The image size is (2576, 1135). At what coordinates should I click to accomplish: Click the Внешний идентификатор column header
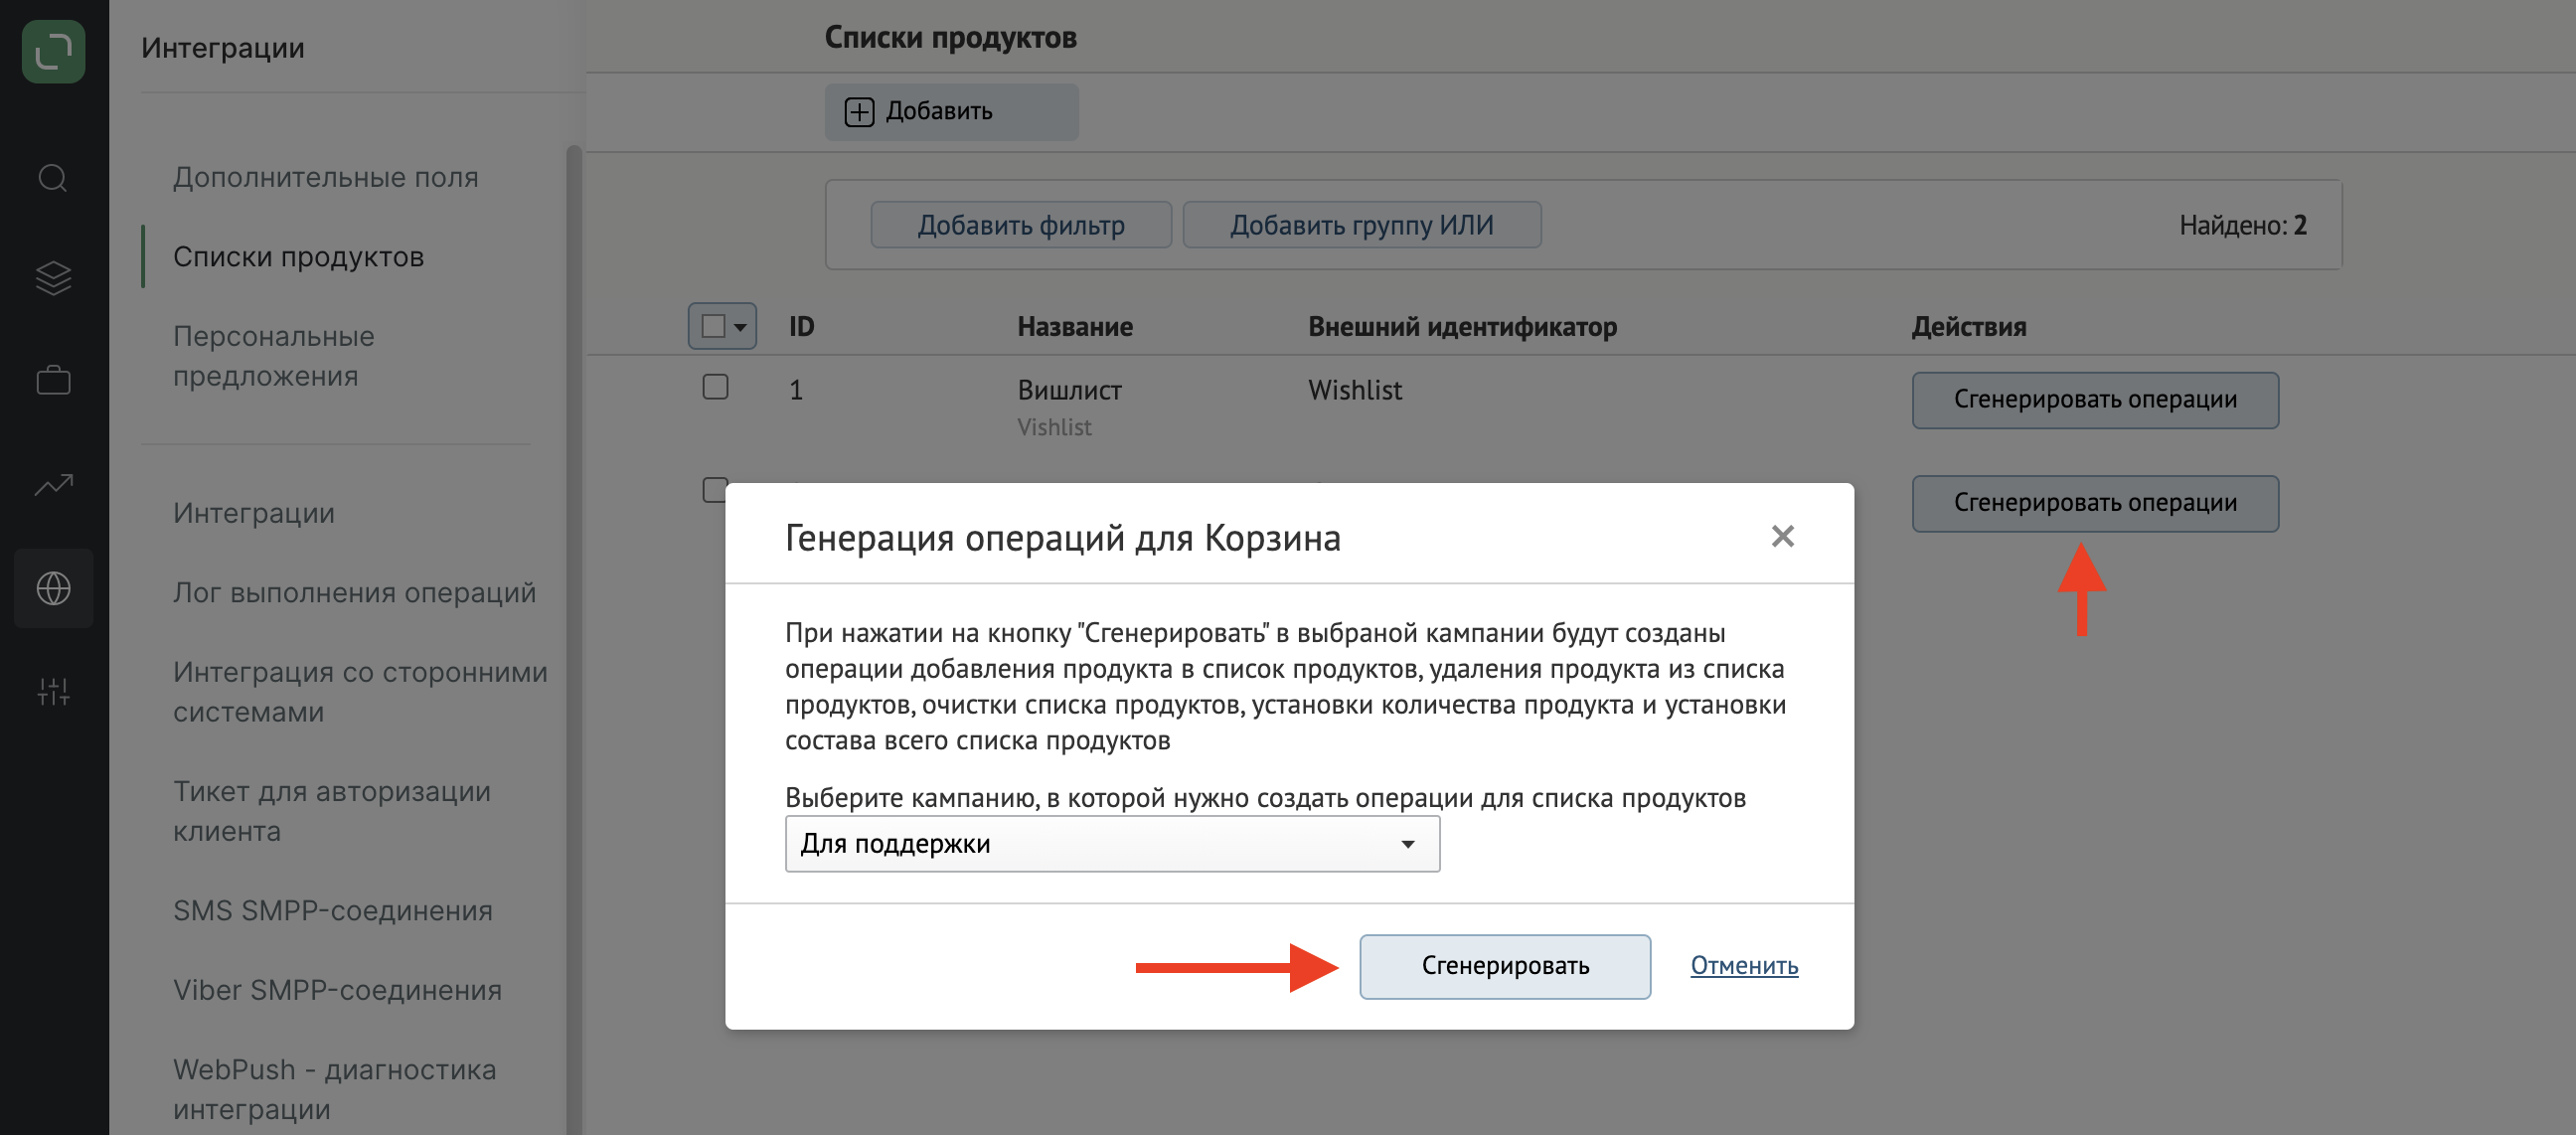coord(1462,327)
